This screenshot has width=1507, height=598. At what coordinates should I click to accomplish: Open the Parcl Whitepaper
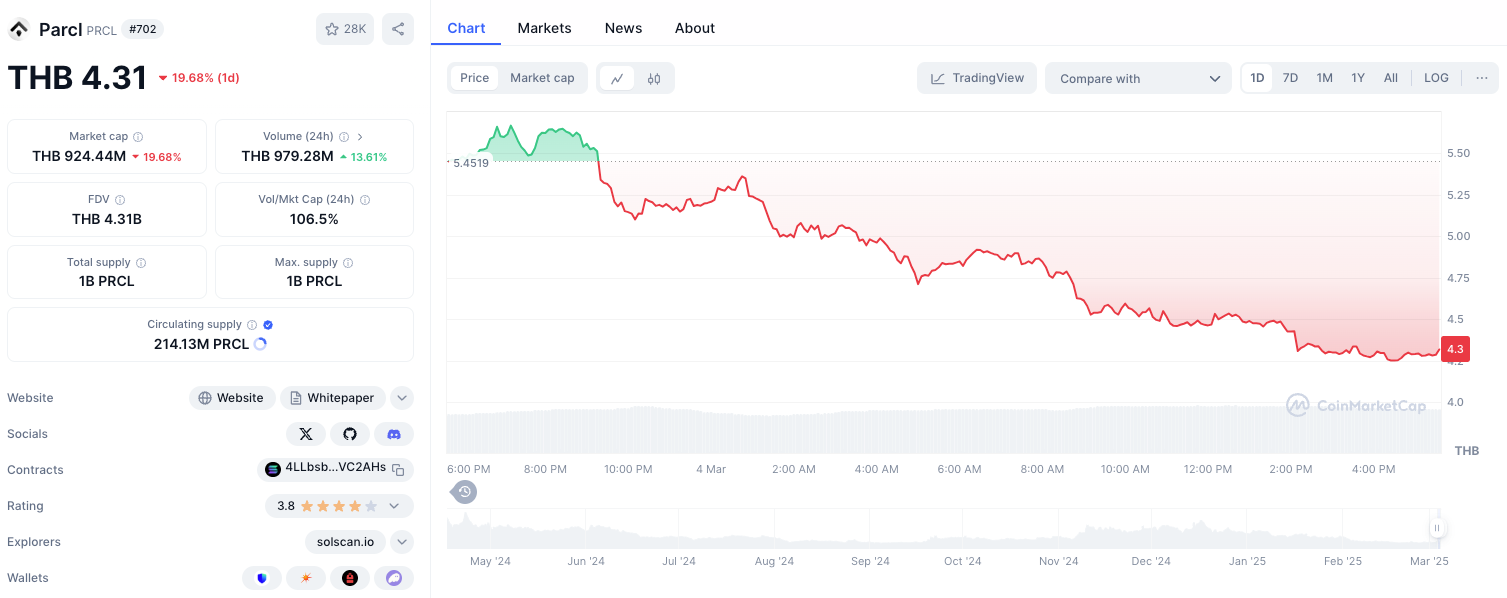tap(332, 398)
